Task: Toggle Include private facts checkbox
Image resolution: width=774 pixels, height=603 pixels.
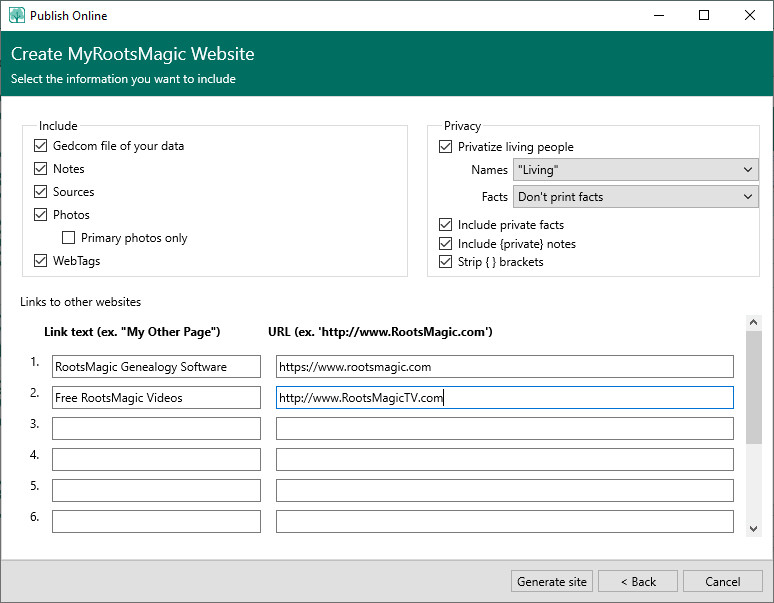Action: coord(446,225)
